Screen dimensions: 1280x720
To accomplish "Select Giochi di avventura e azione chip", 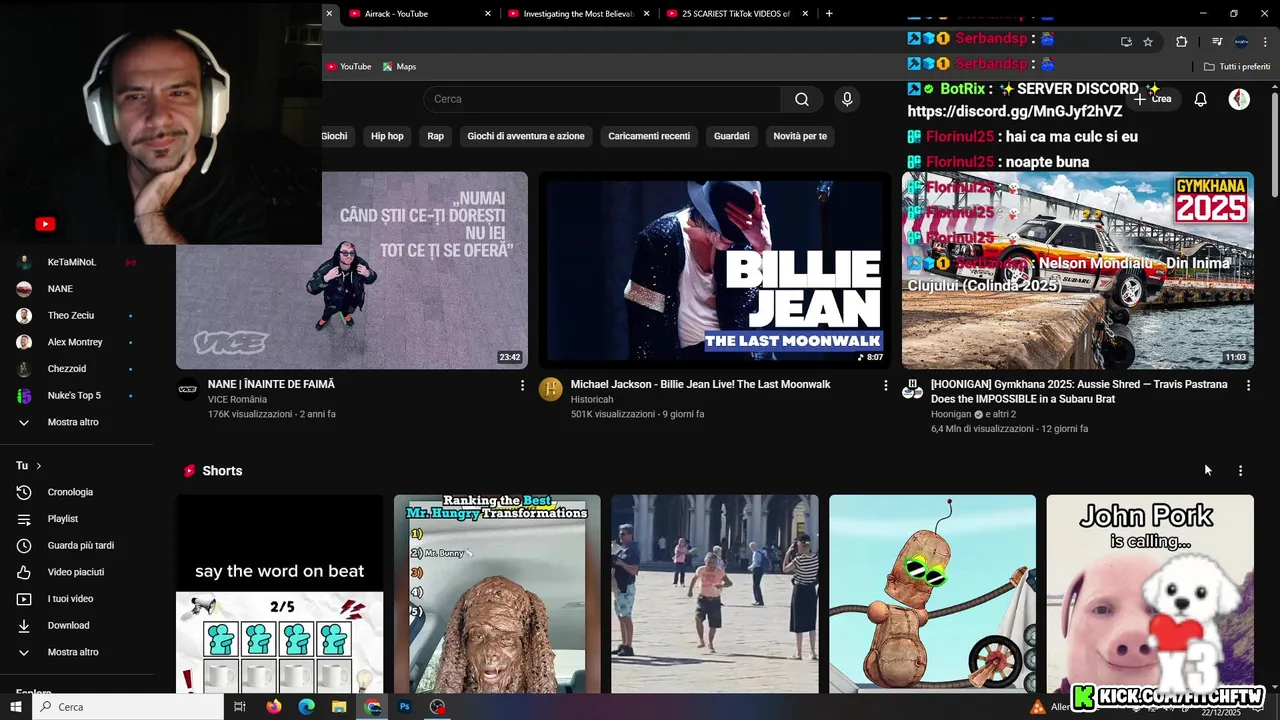I will [x=526, y=136].
